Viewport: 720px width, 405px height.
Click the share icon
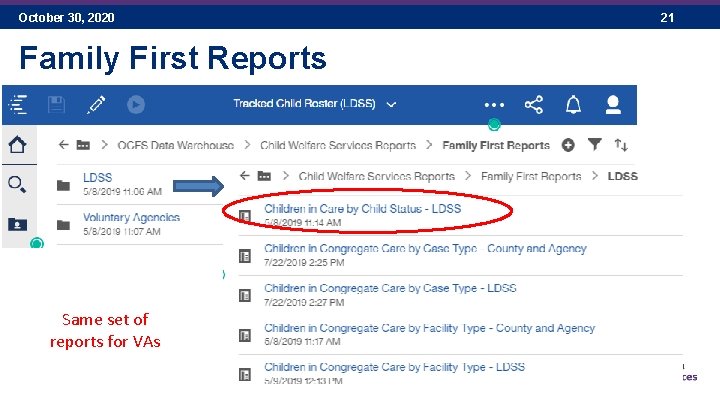click(534, 105)
